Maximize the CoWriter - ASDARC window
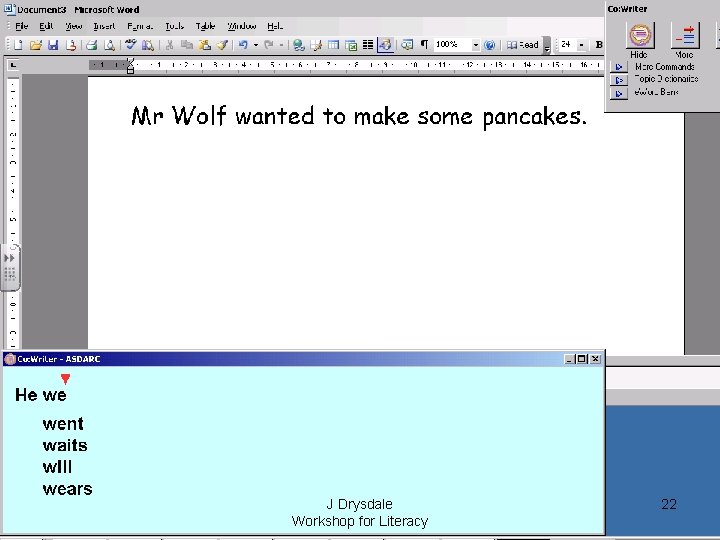 coord(582,359)
